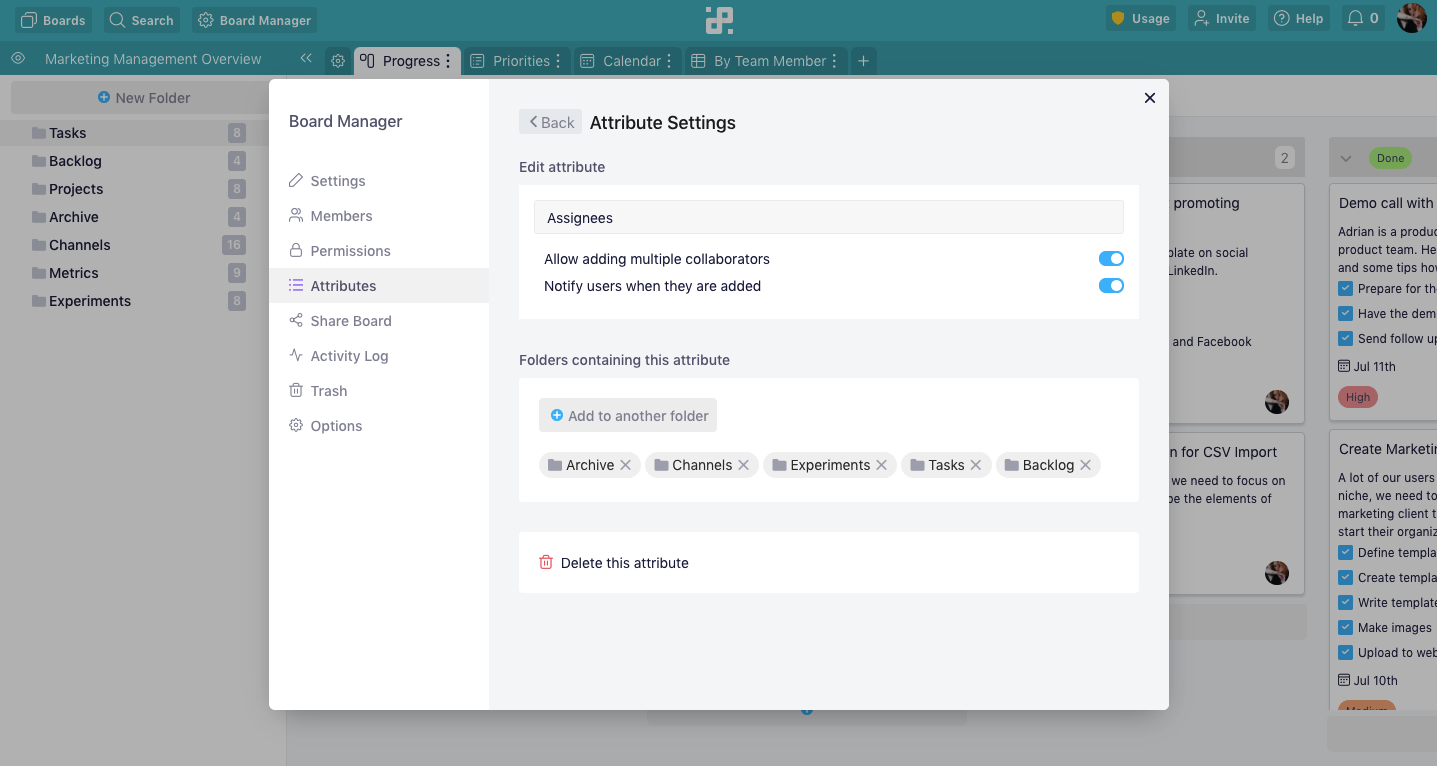Toggle the 'Define templa' checklist checkbox

click(x=1346, y=553)
